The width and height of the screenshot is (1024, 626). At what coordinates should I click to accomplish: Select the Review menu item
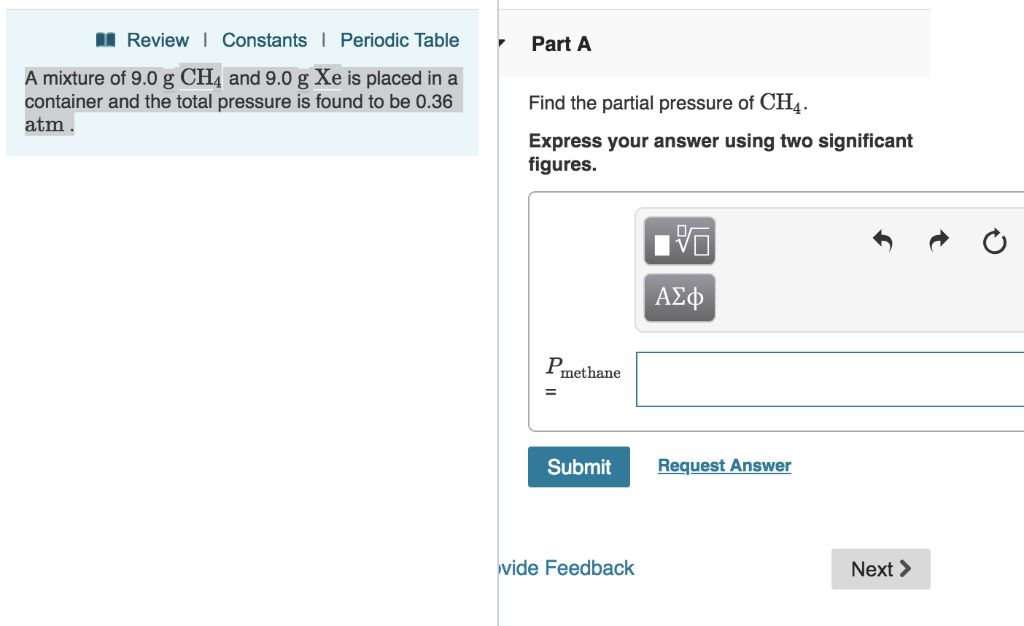click(156, 40)
